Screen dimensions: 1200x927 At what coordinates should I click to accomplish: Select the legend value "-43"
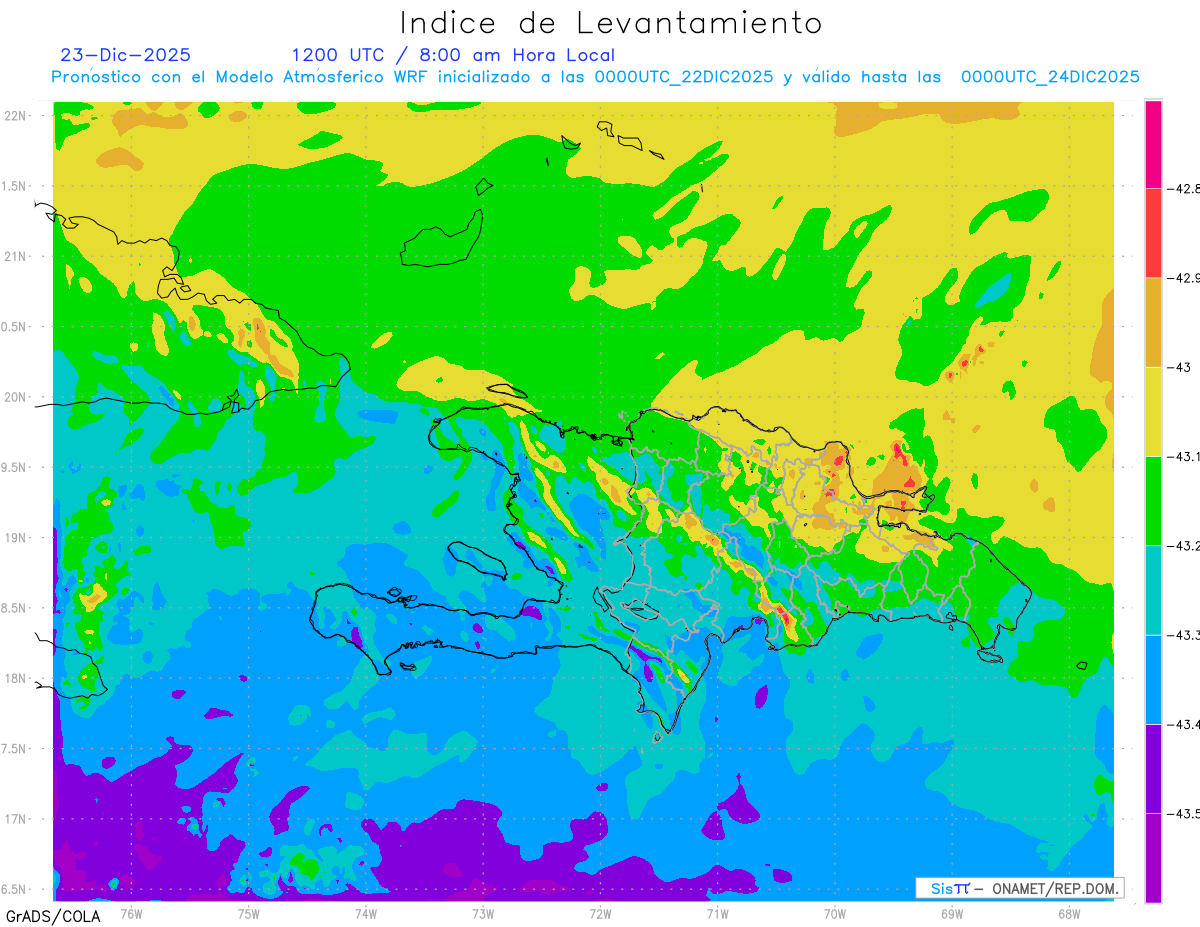1179,367
